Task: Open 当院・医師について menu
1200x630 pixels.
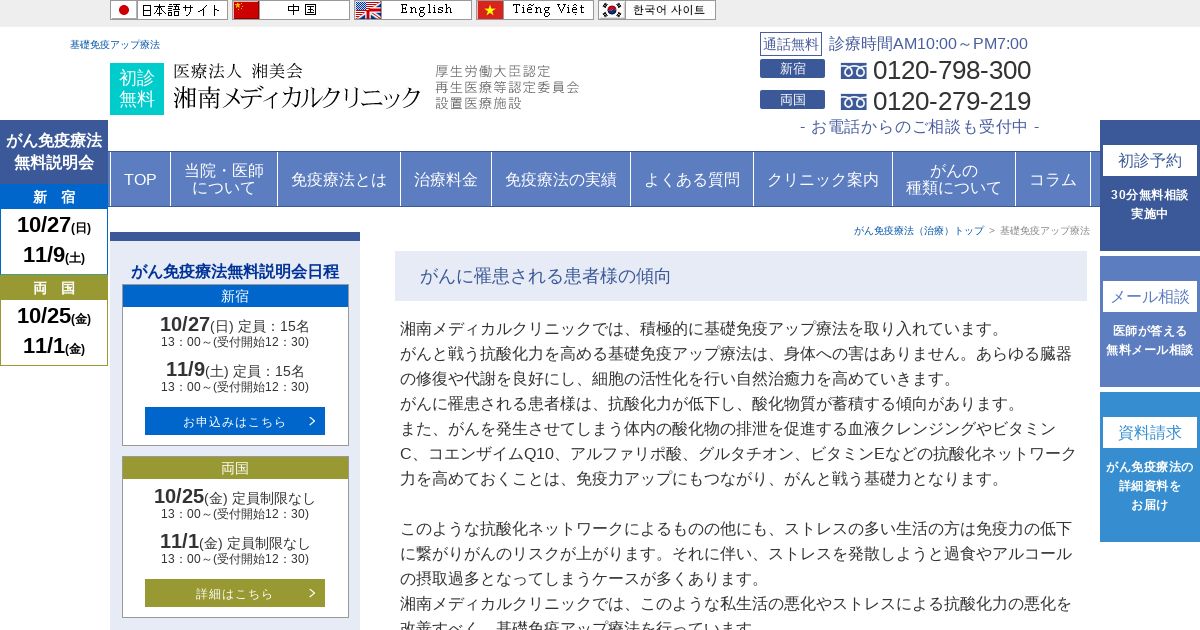Action: (x=224, y=179)
